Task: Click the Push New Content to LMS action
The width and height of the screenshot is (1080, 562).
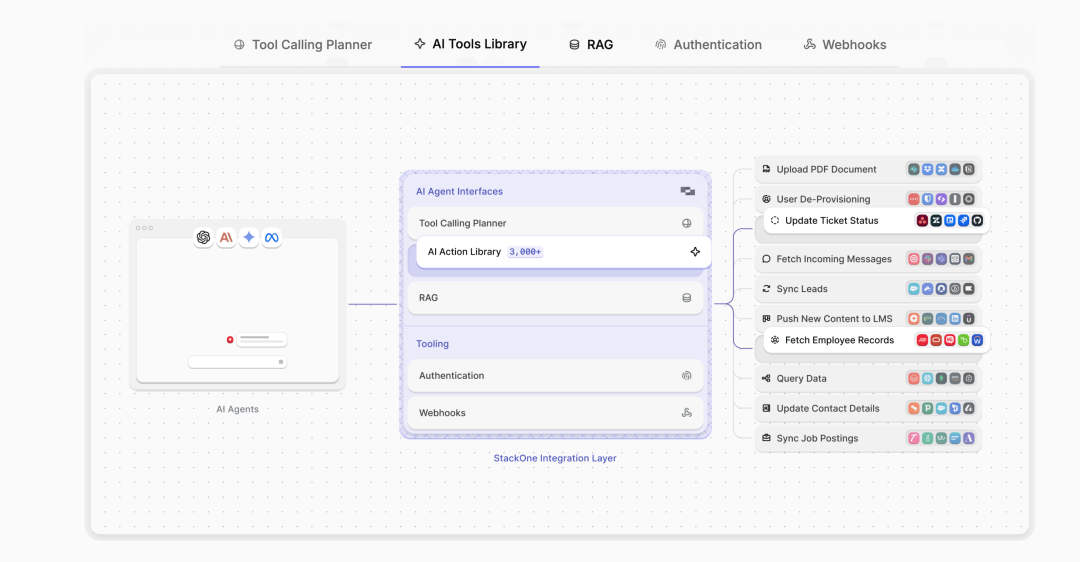Action: point(869,319)
